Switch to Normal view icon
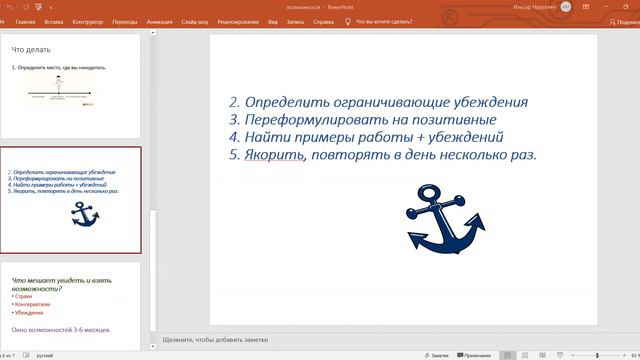Screen dimensions: 640x360 point(507,356)
